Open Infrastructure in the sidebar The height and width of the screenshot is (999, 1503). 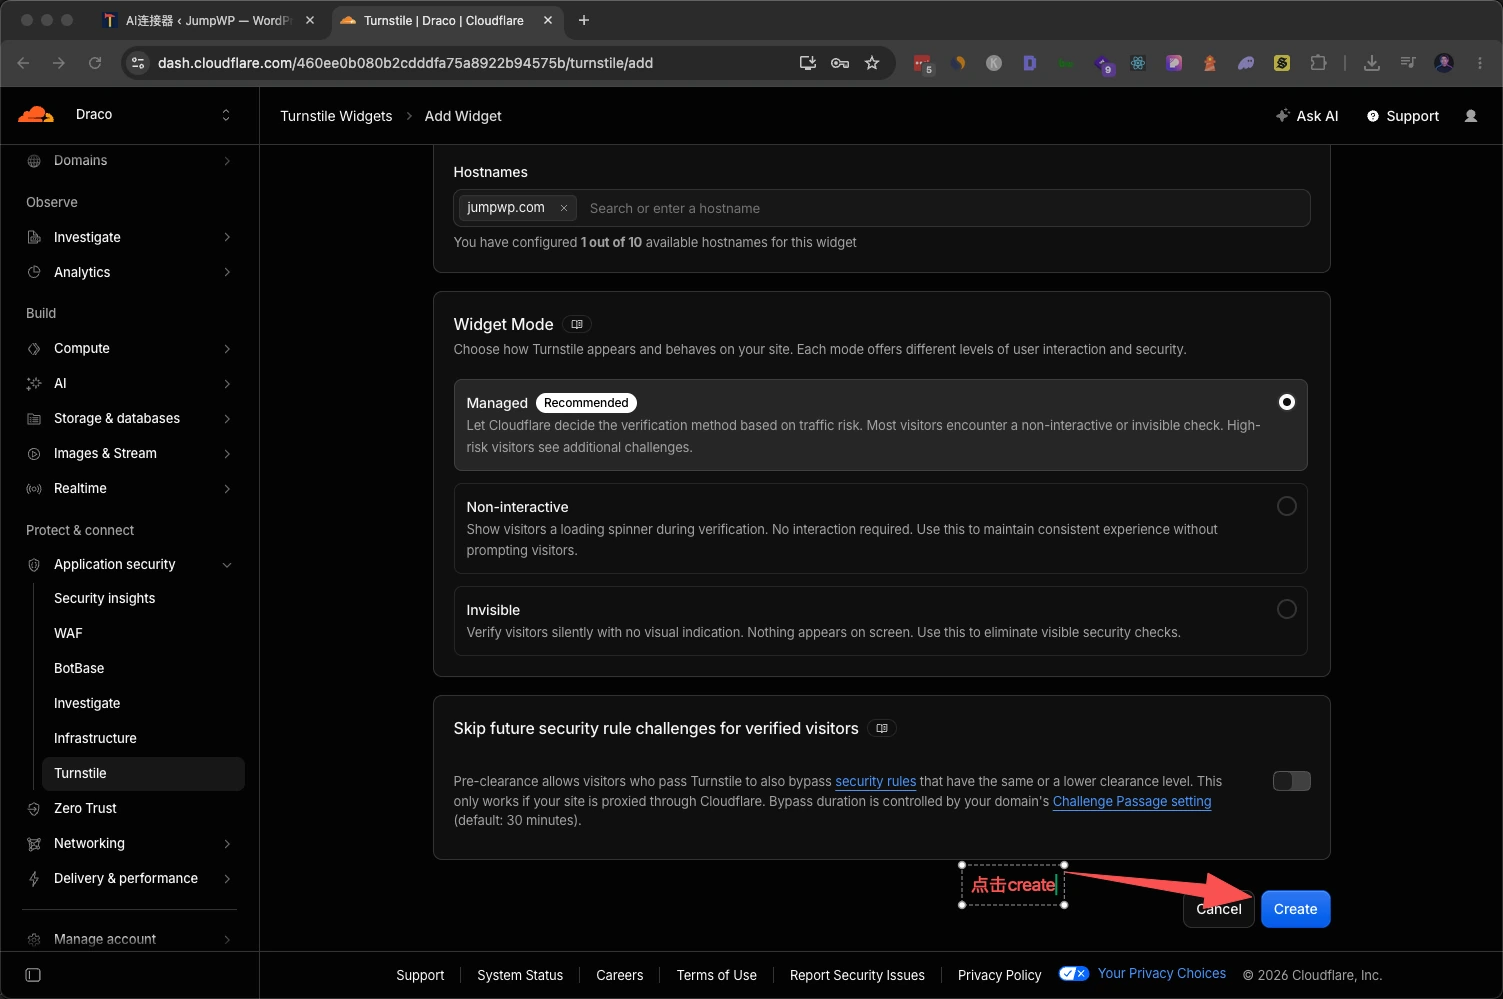[x=95, y=738]
